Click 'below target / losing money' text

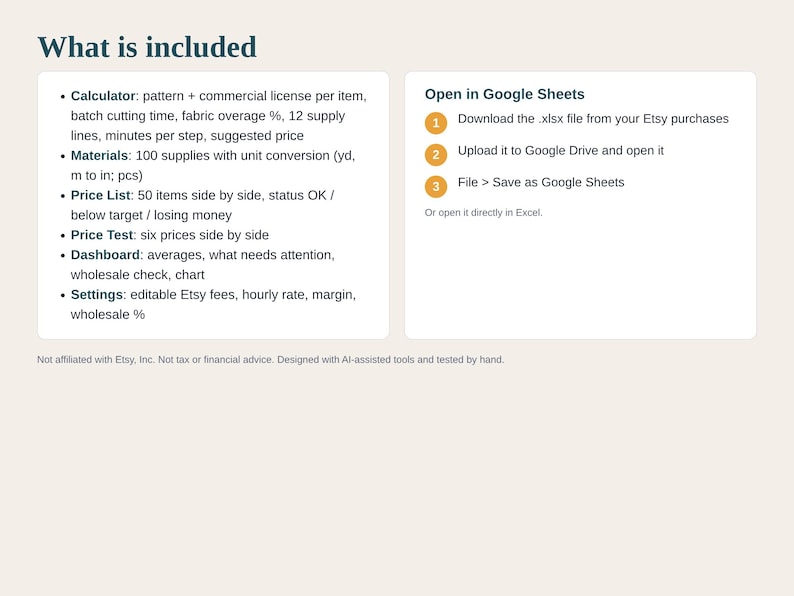pyautogui.click(x=151, y=215)
